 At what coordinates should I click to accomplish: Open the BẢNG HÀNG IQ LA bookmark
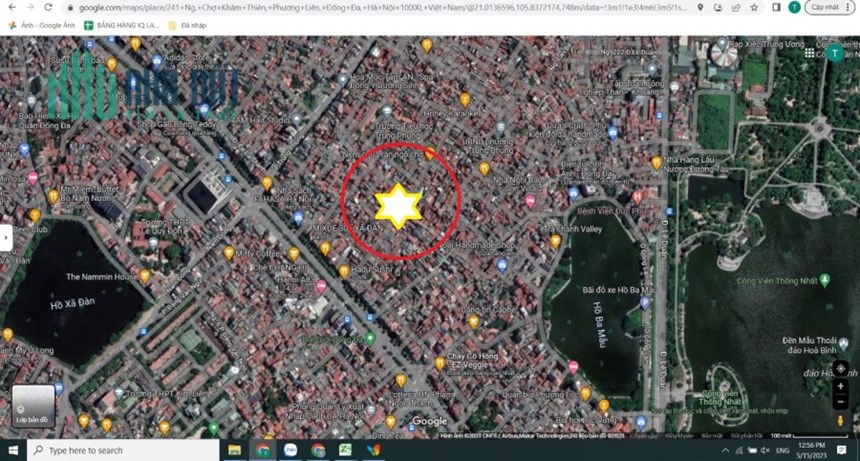pos(122,25)
